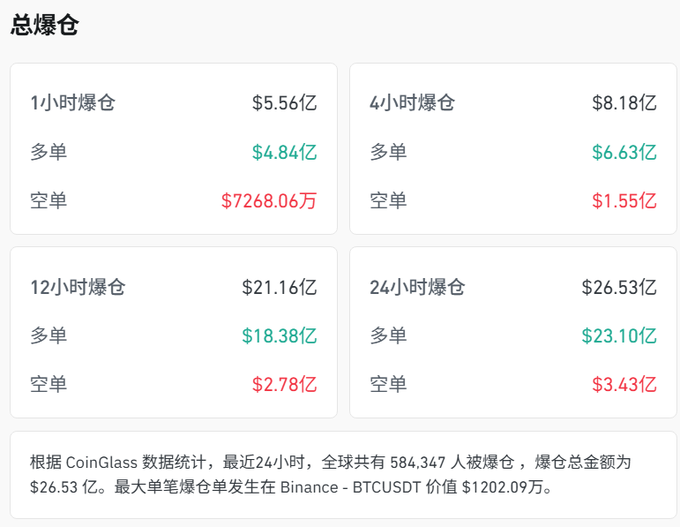
Task: Click the 24-hour long value $23.10亿
Action: coord(619,336)
